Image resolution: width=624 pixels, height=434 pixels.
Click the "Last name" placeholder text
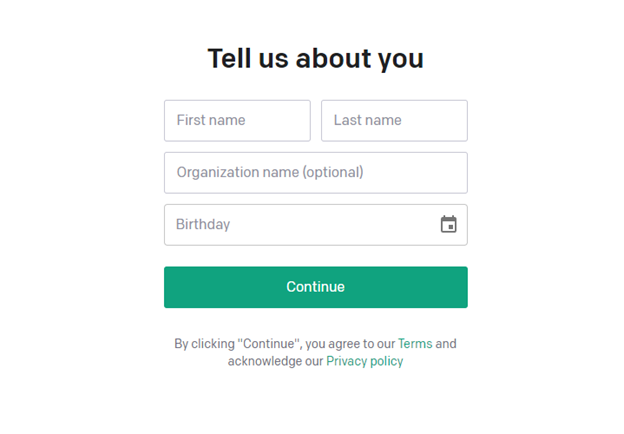(x=367, y=121)
